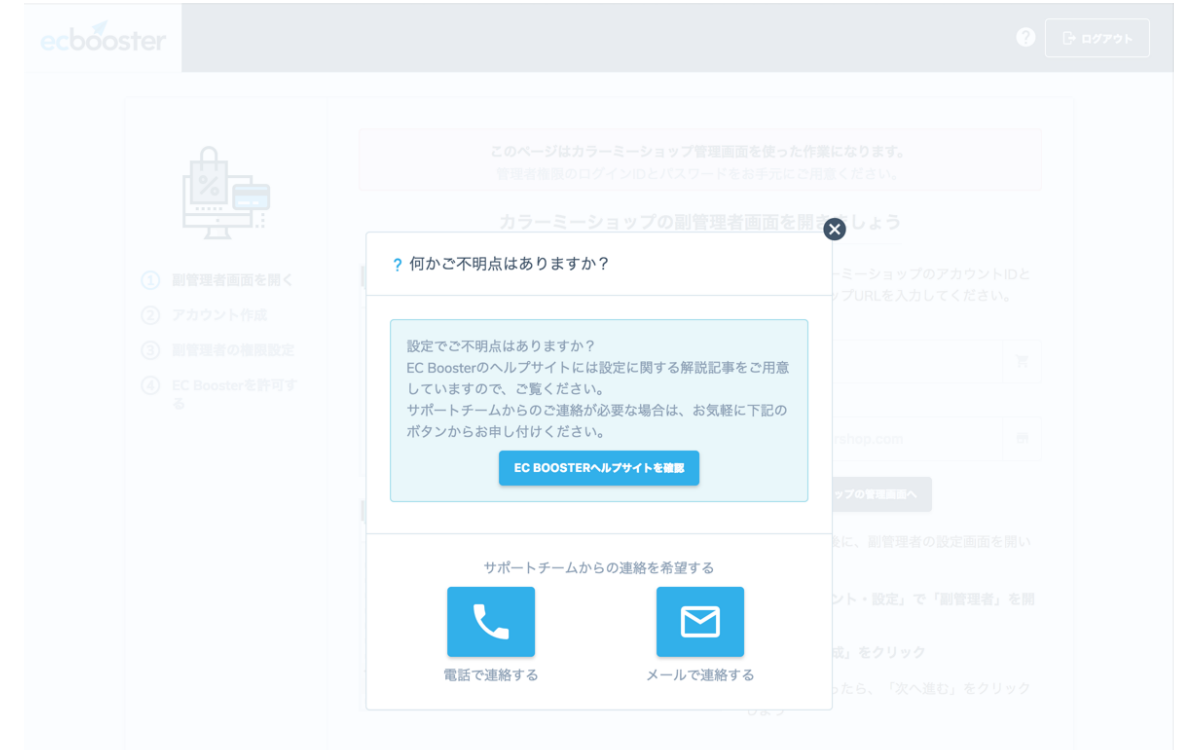This screenshot has height=750, width=1200.
Task: Click the account ID input field behind dialog
Action: [x=917, y=361]
